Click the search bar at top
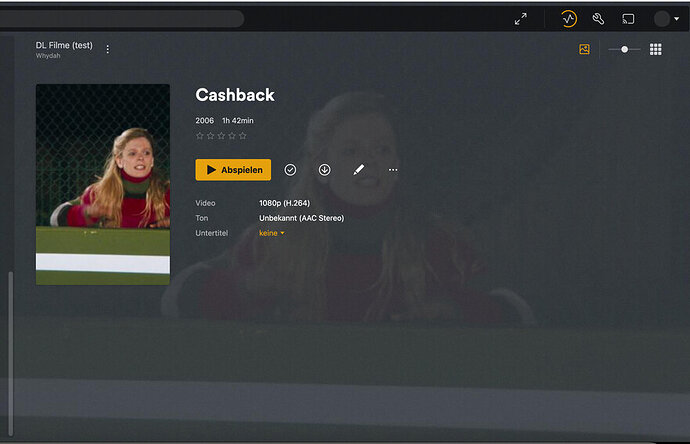This screenshot has width=690, height=444. click(x=122, y=19)
